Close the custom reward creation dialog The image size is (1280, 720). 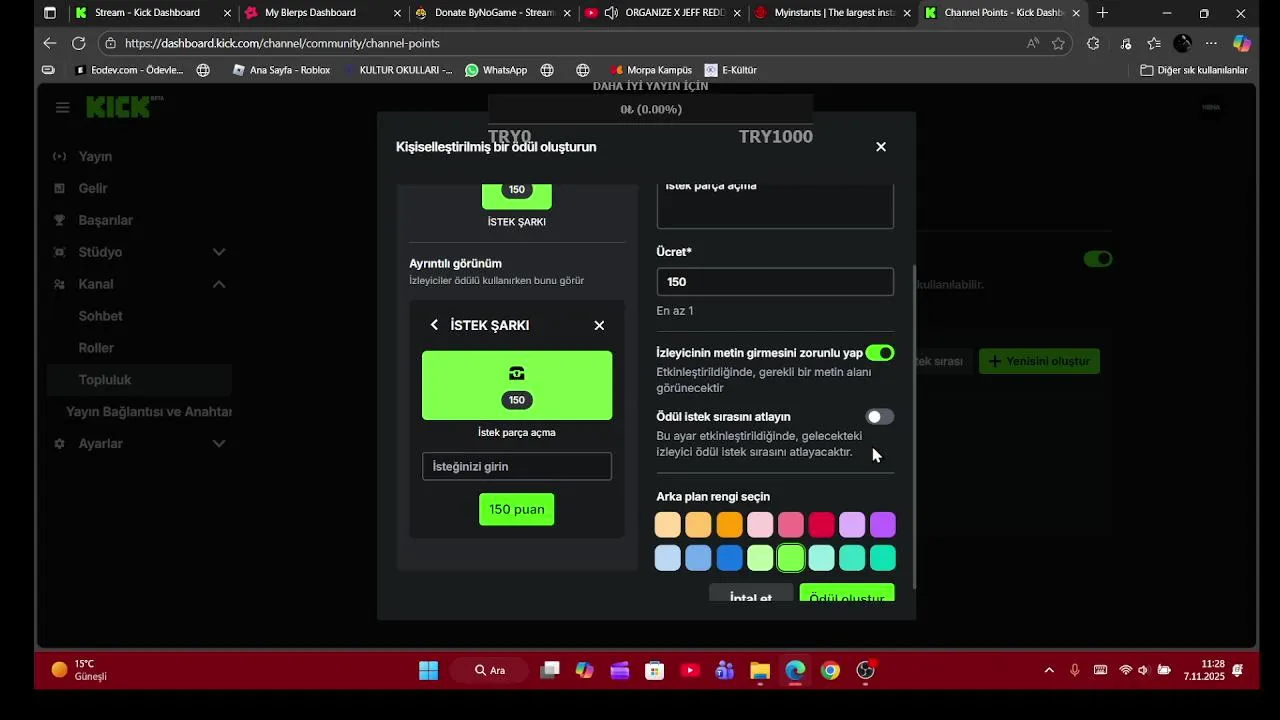(881, 147)
